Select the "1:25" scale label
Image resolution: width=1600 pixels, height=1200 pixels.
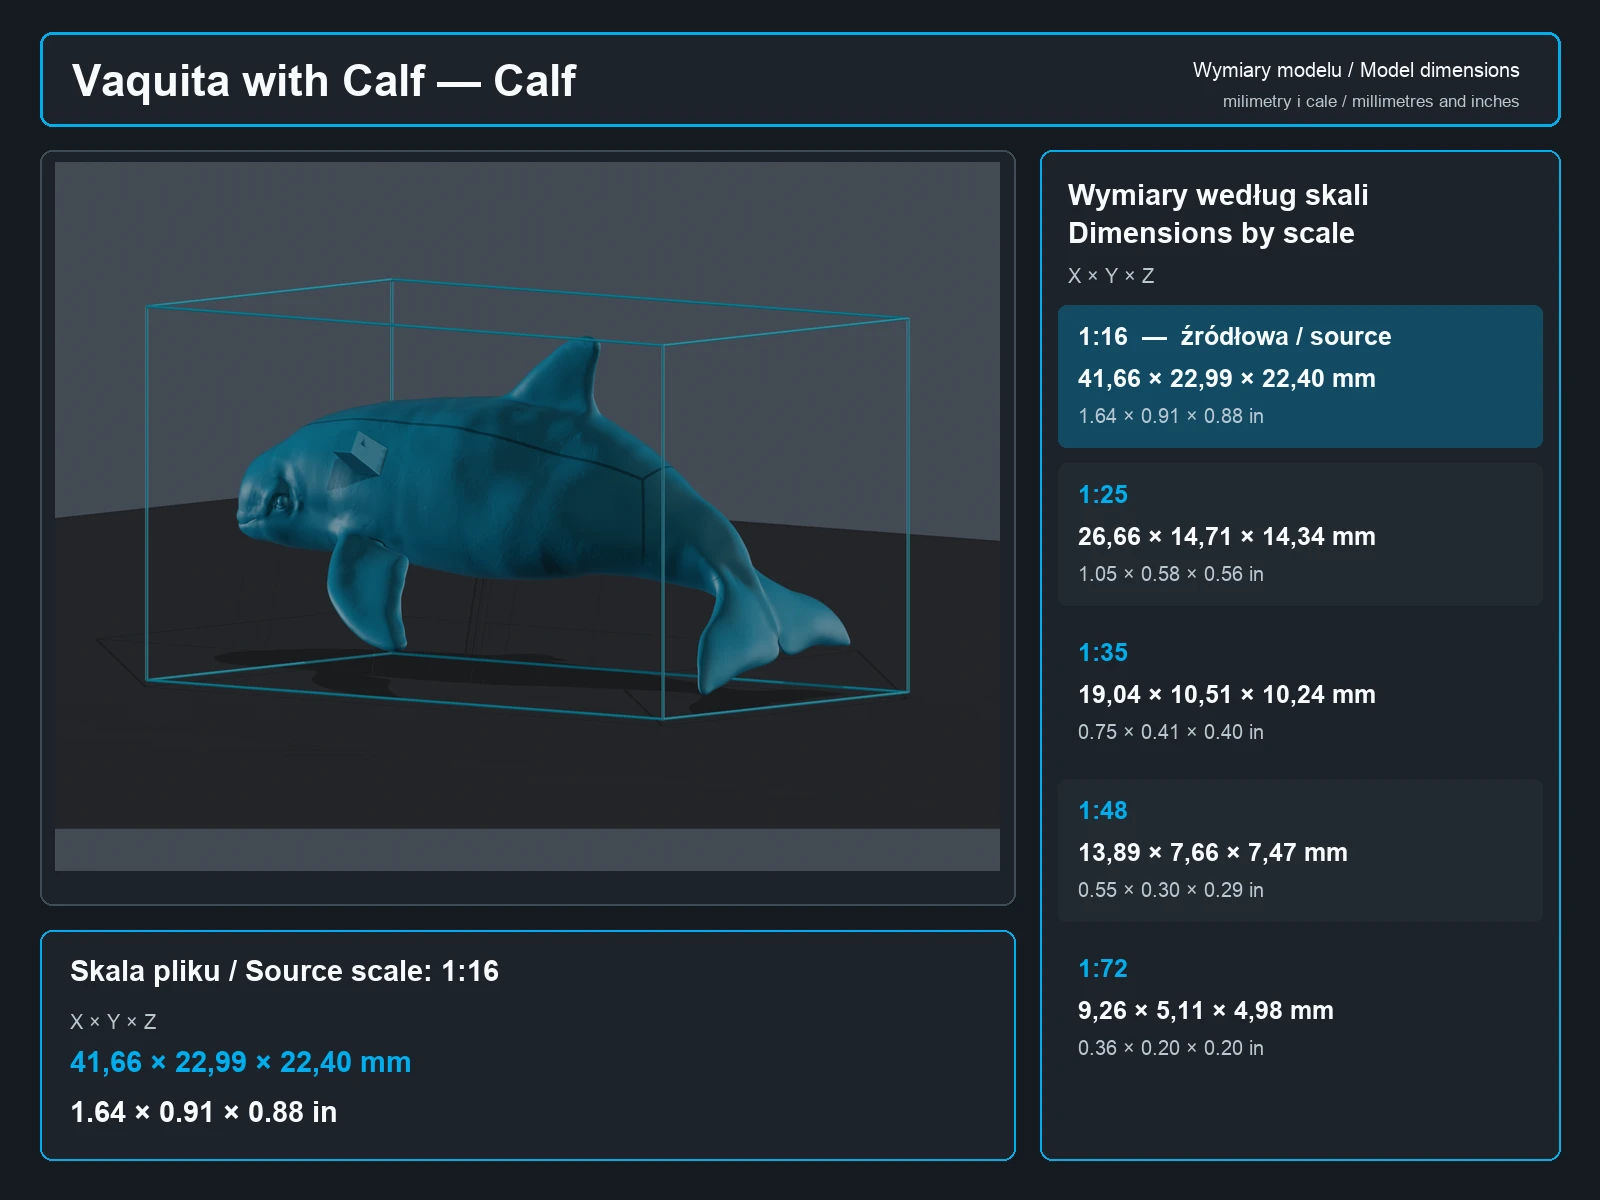(x=1103, y=495)
